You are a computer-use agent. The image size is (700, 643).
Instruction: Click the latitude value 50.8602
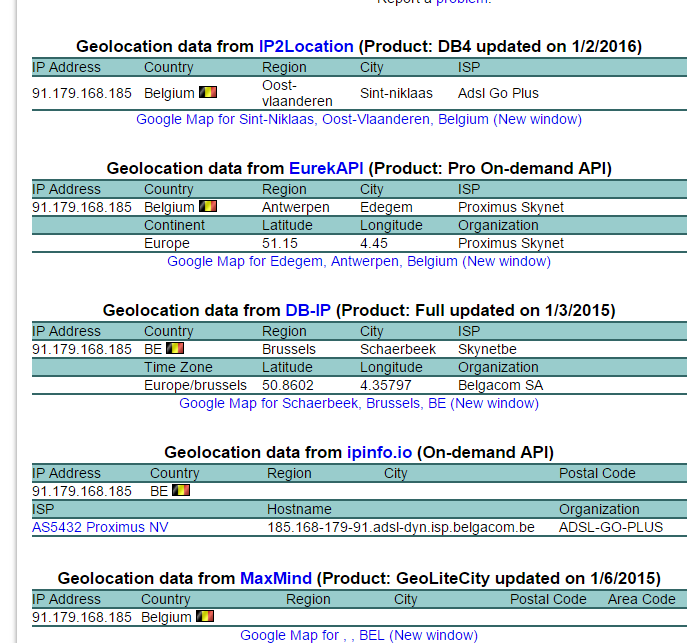pyautogui.click(x=288, y=385)
